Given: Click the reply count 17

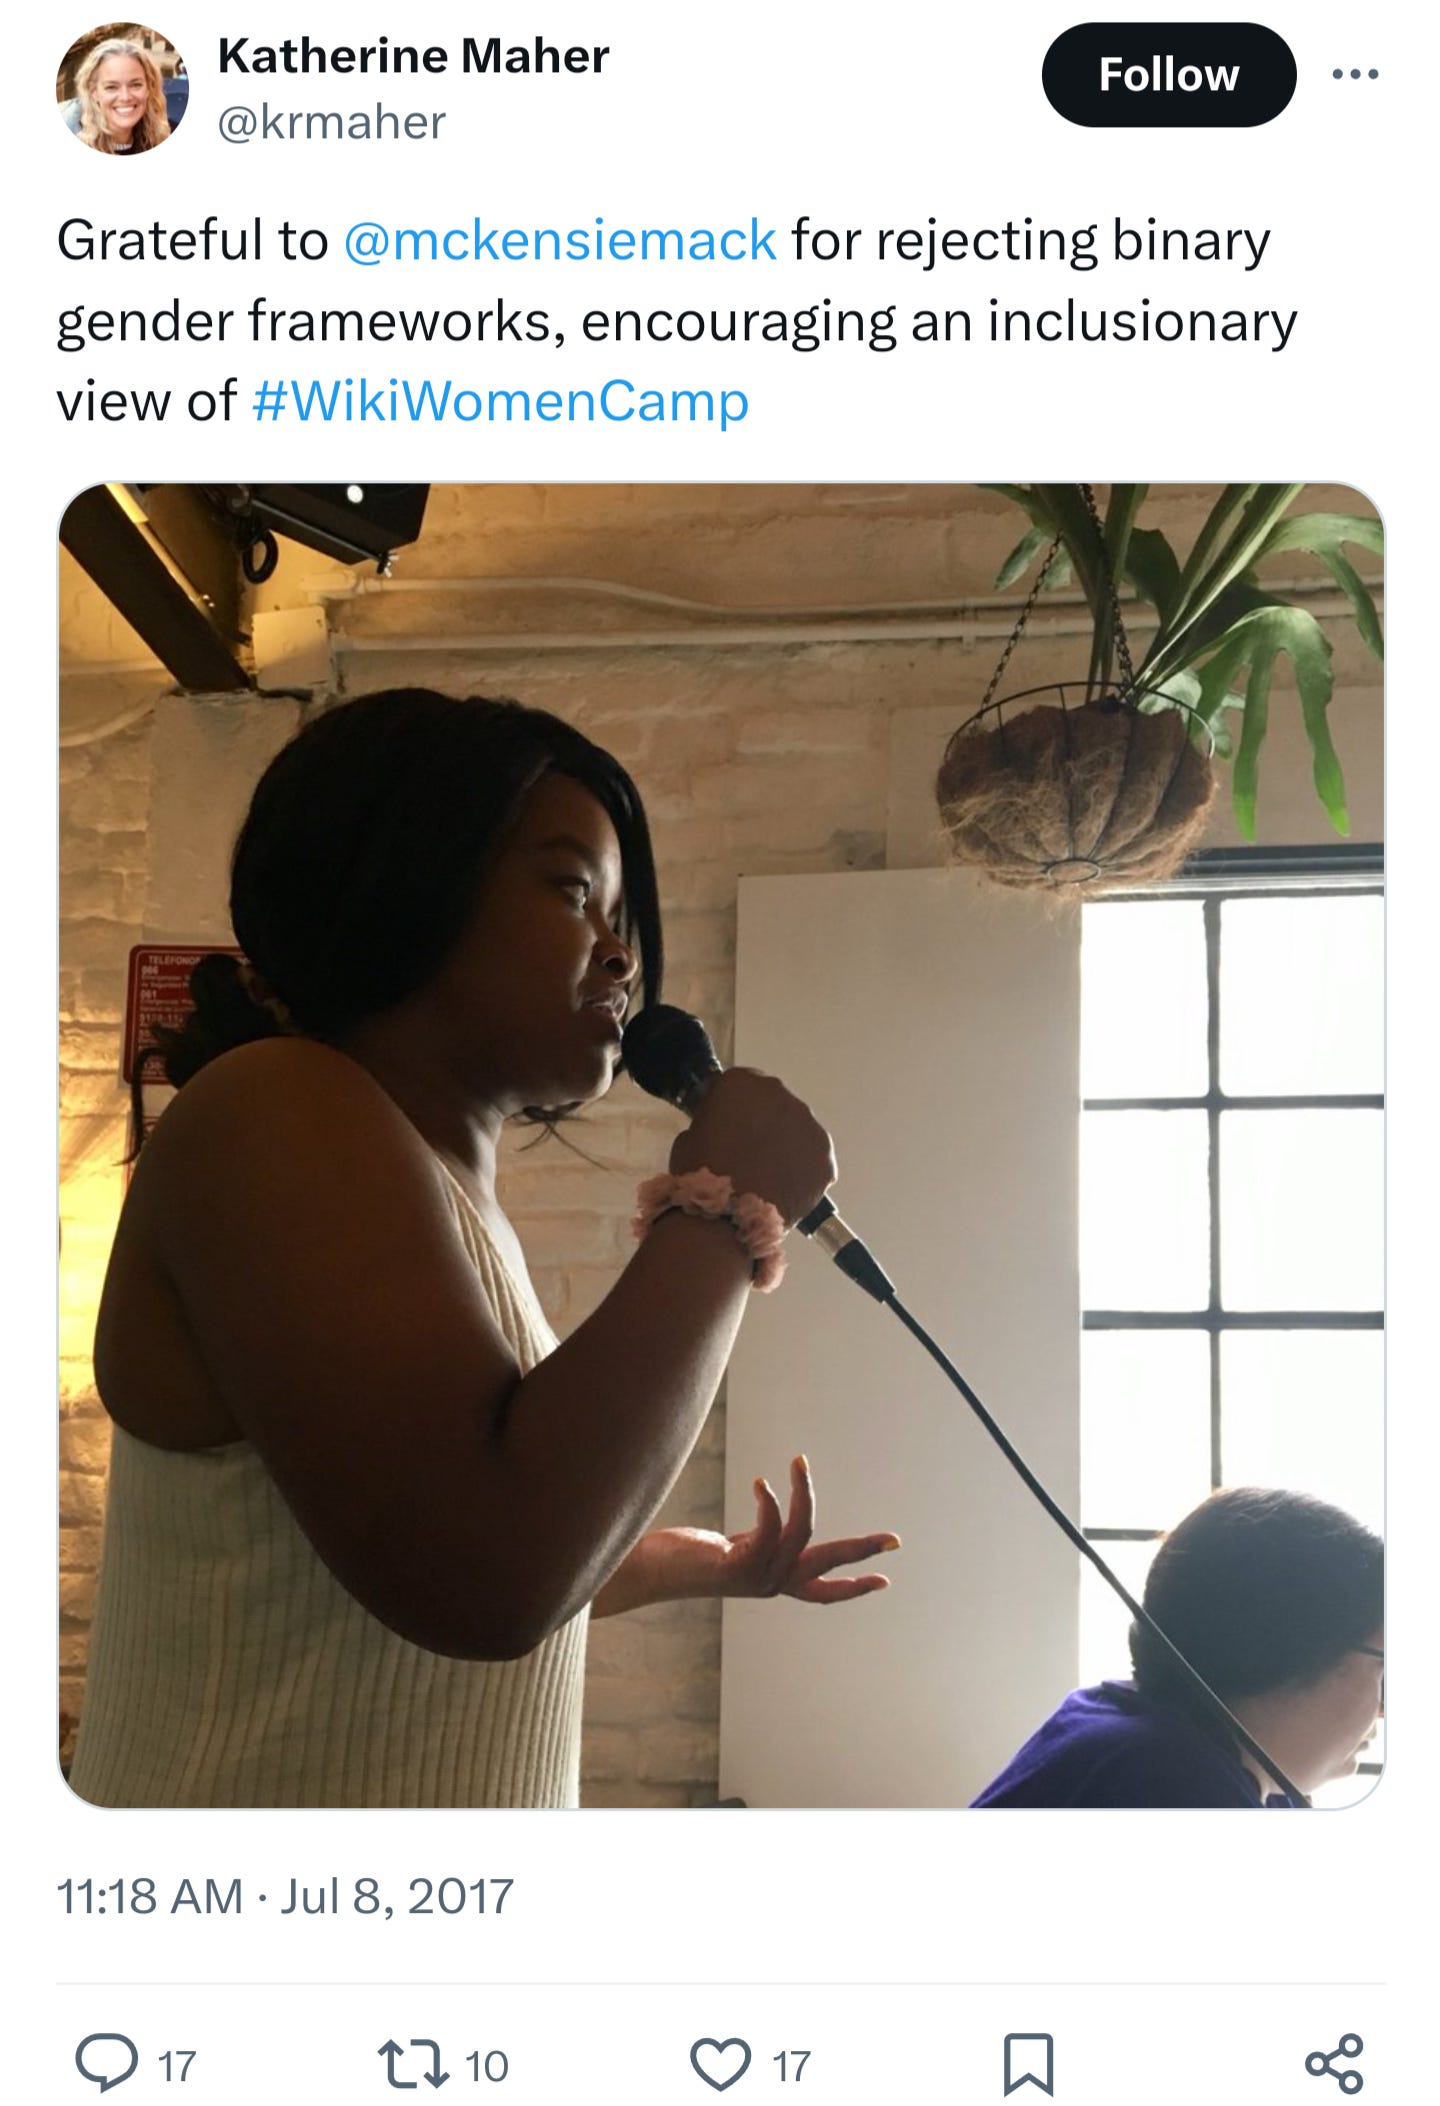Looking at the screenshot, I should point(177,2066).
